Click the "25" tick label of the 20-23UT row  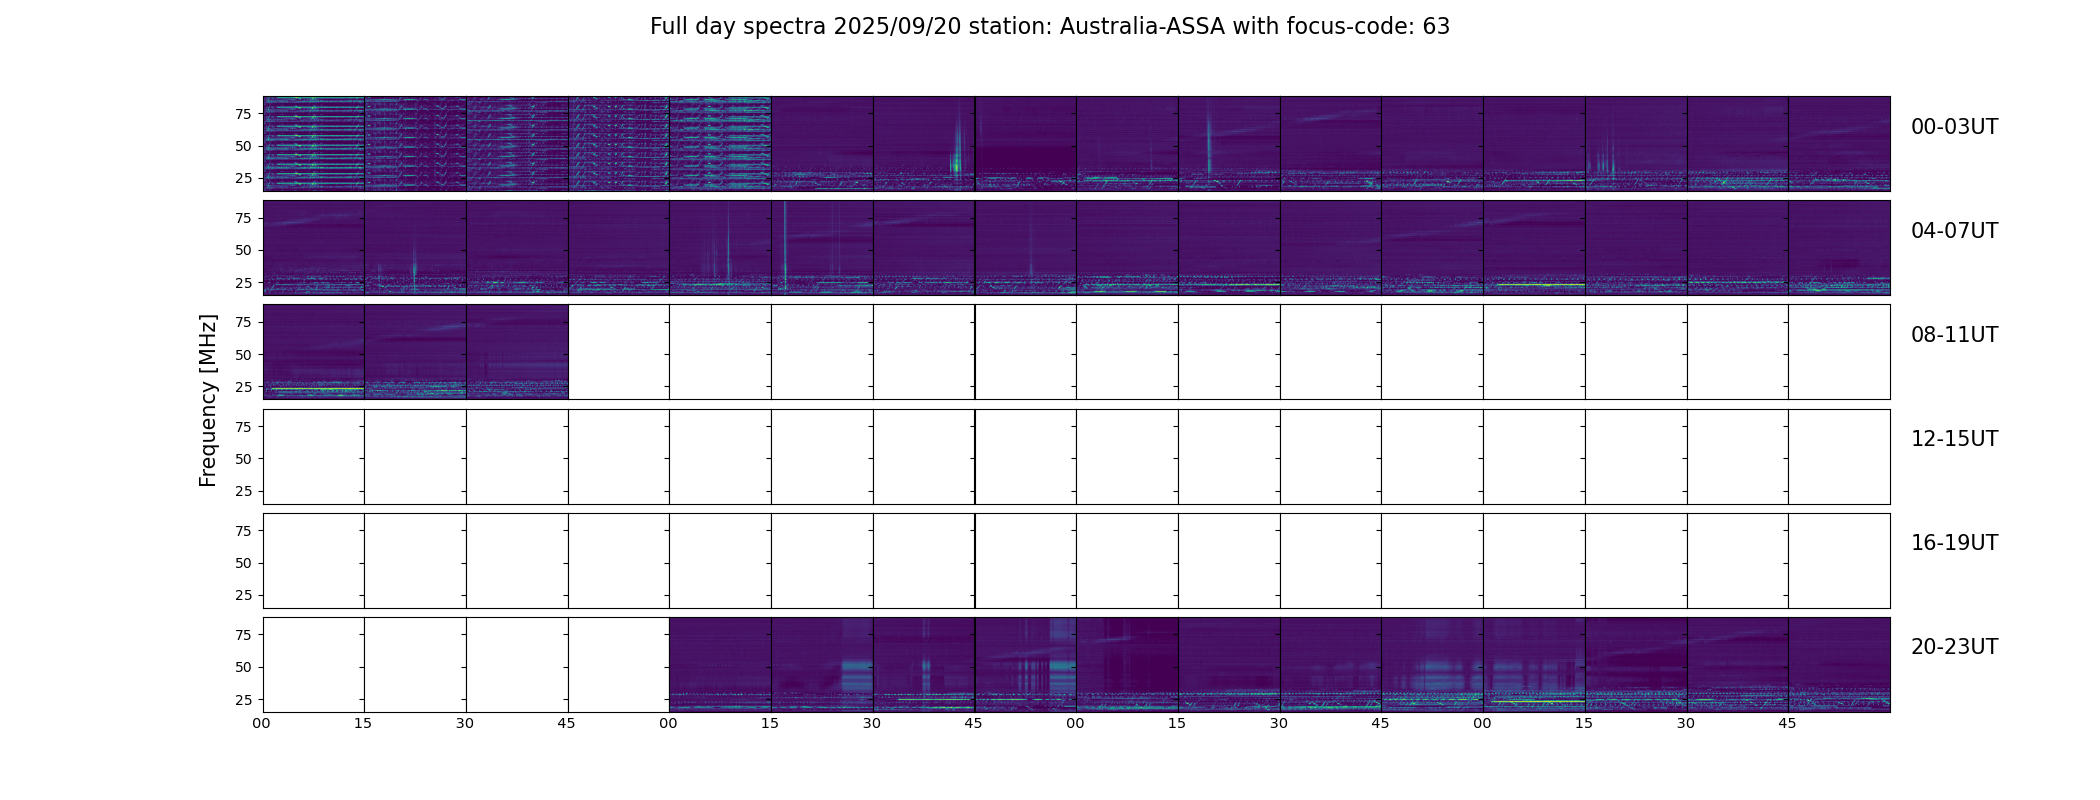tap(243, 700)
